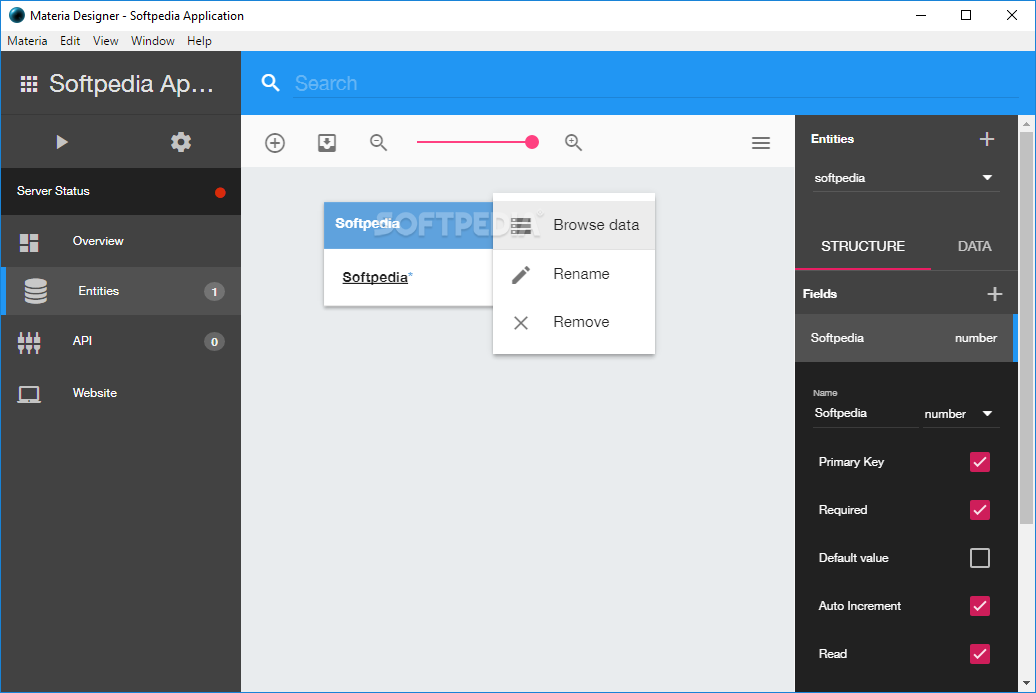Switch to the DATA tab

coord(975,246)
